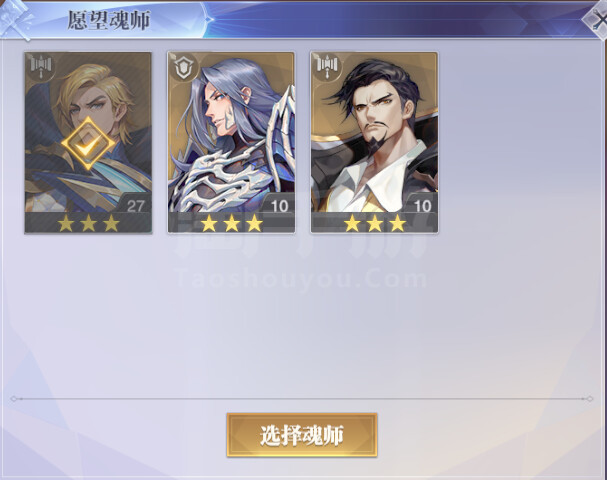This screenshot has width=607, height=480.
Task: Click the three-star rating under goateed character
Action: coord(375,223)
